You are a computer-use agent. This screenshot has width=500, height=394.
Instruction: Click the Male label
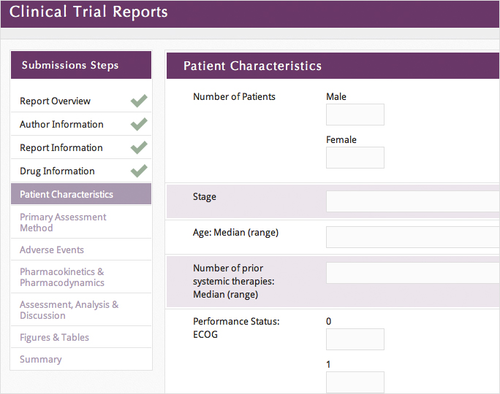(x=336, y=97)
